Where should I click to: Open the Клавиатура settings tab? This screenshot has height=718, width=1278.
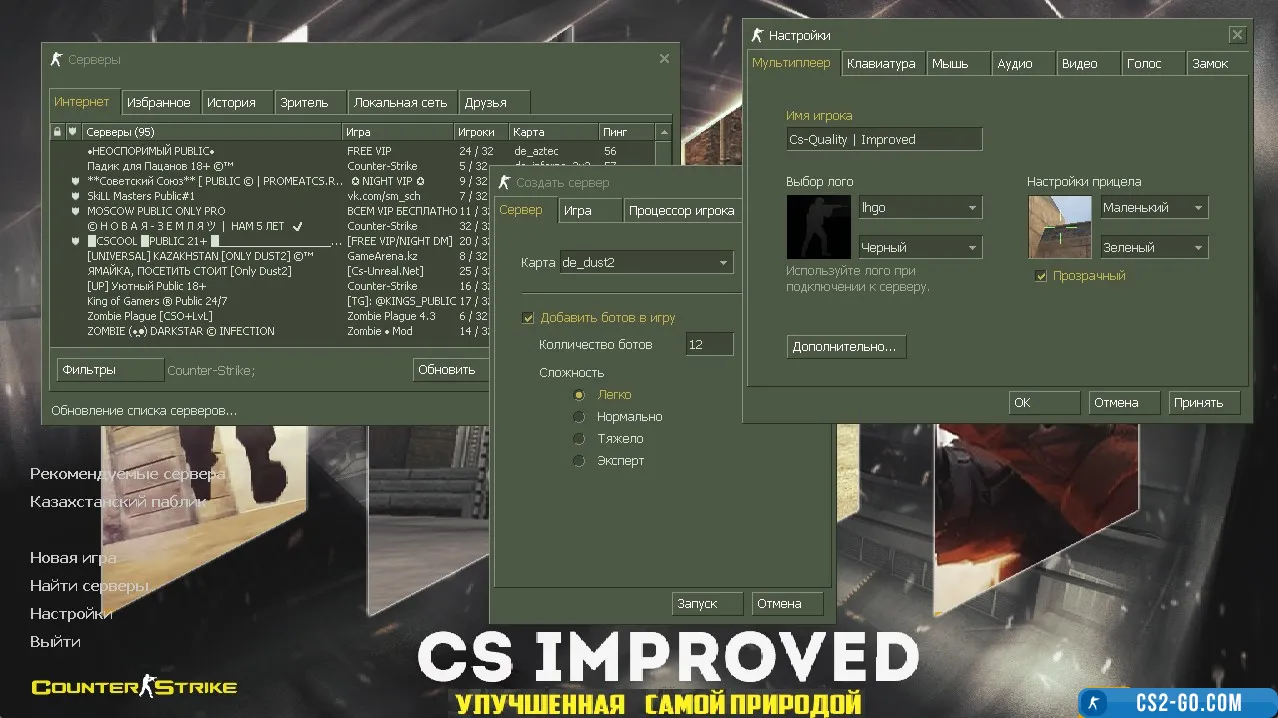[x=881, y=63]
